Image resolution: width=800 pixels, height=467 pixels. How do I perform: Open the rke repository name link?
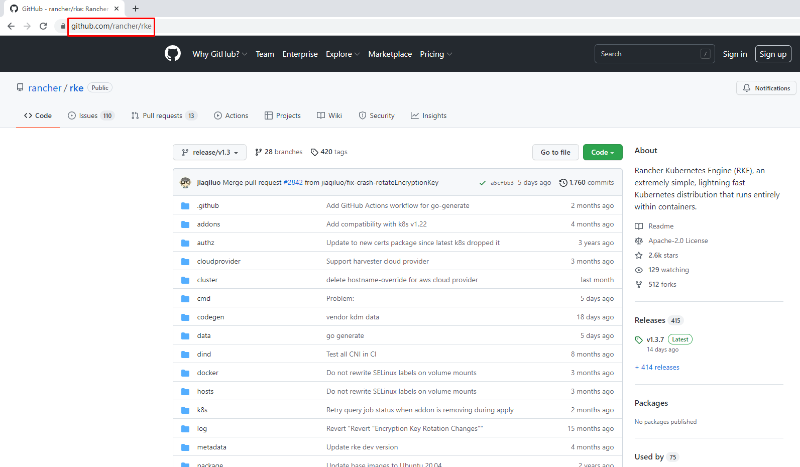coord(77,88)
